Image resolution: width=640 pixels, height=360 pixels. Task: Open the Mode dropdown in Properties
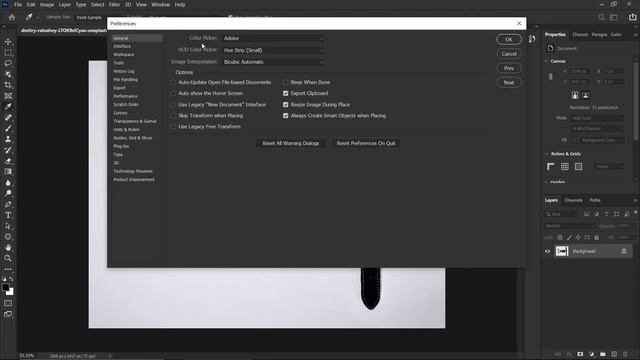[x=597, y=118]
